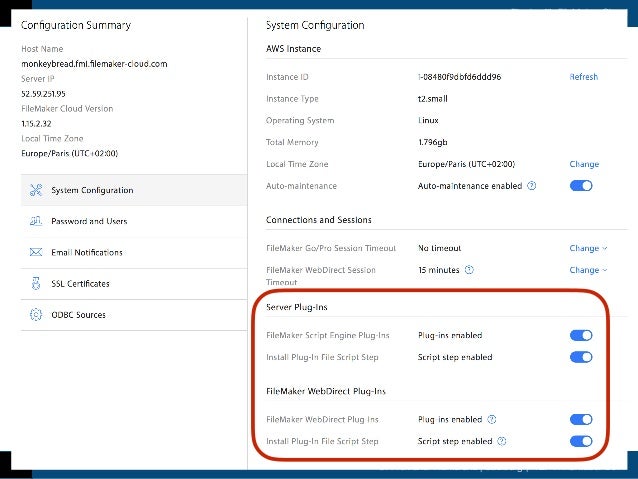Open the 15 minutes session timeout info icon
The image size is (638, 479).
click(469, 270)
